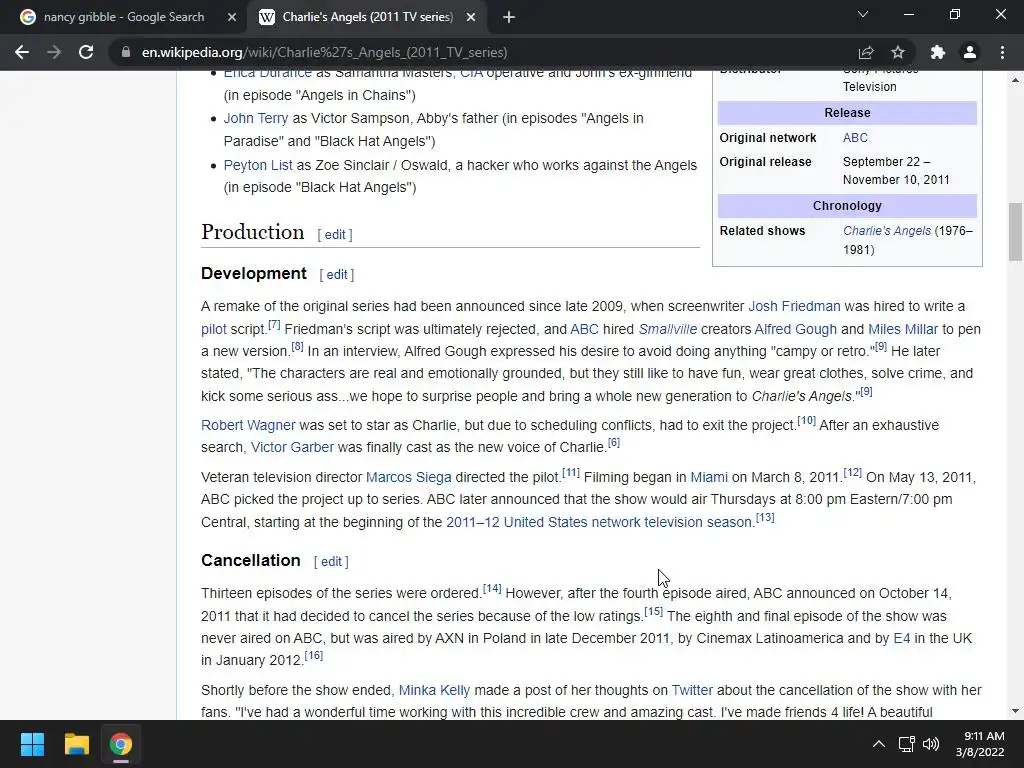
Task: Bookmark this page with the star icon
Action: pos(898,52)
